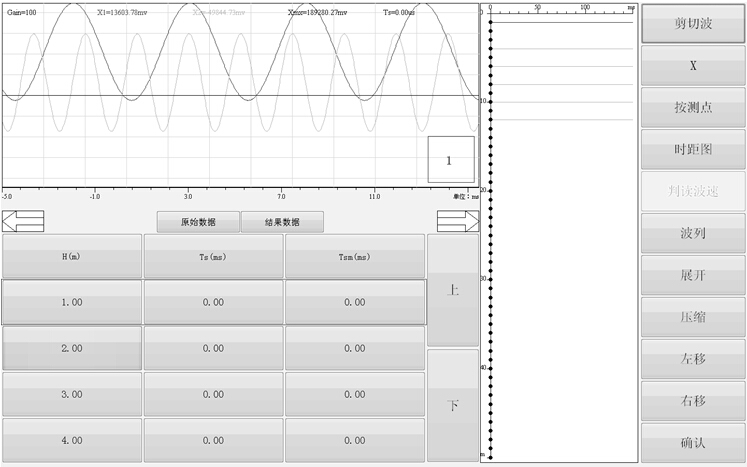Select the channel 1 box on waveform
The image size is (747, 467).
click(x=450, y=160)
